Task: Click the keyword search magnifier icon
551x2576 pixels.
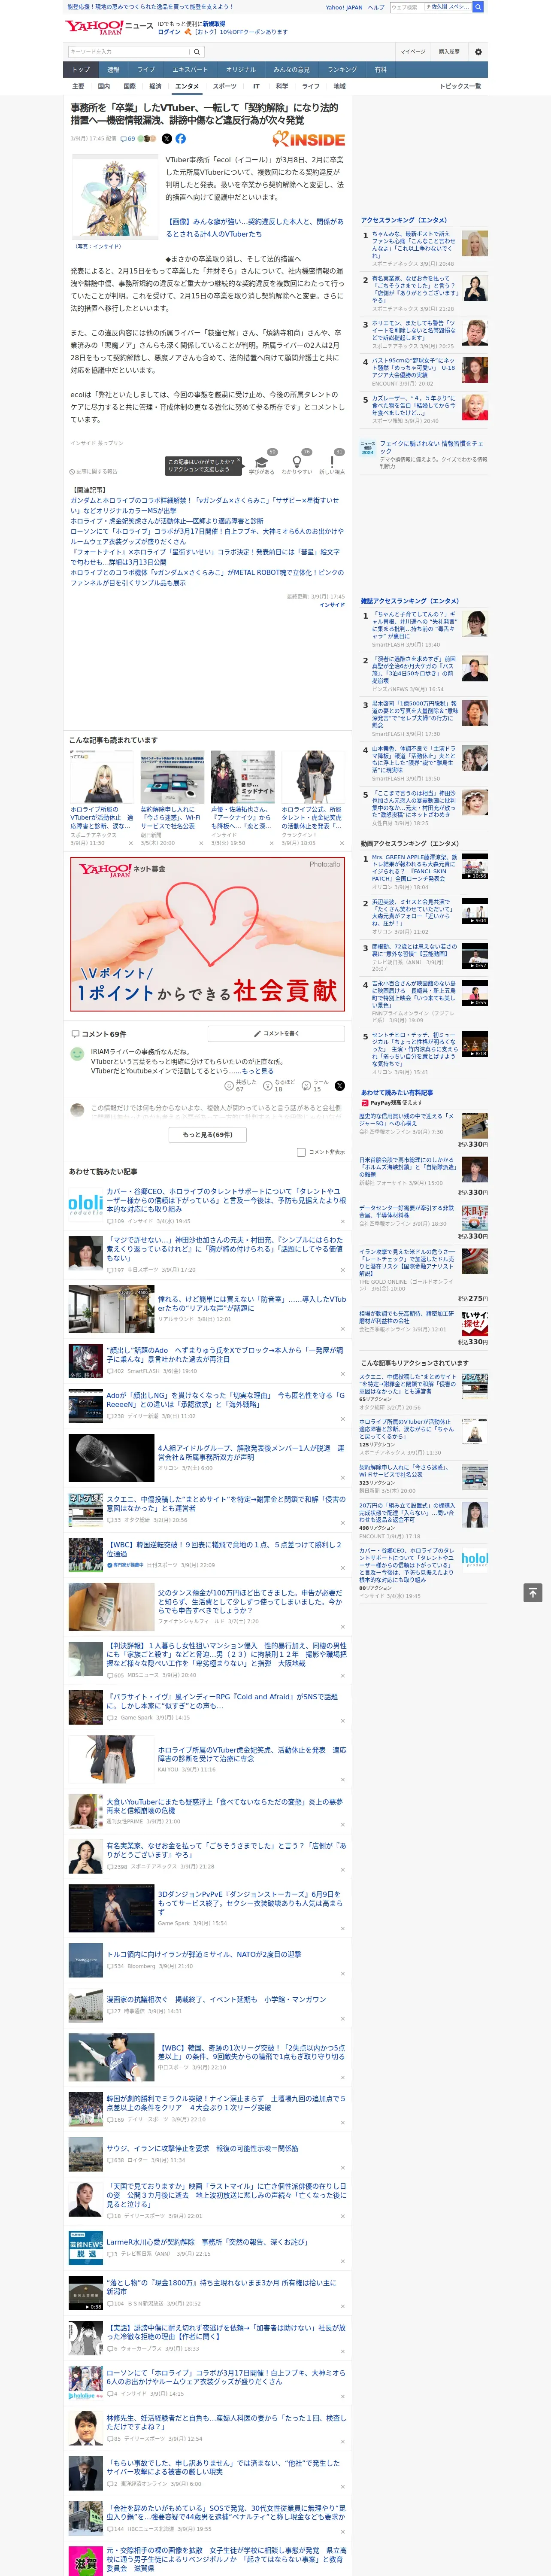Action: coord(197,52)
